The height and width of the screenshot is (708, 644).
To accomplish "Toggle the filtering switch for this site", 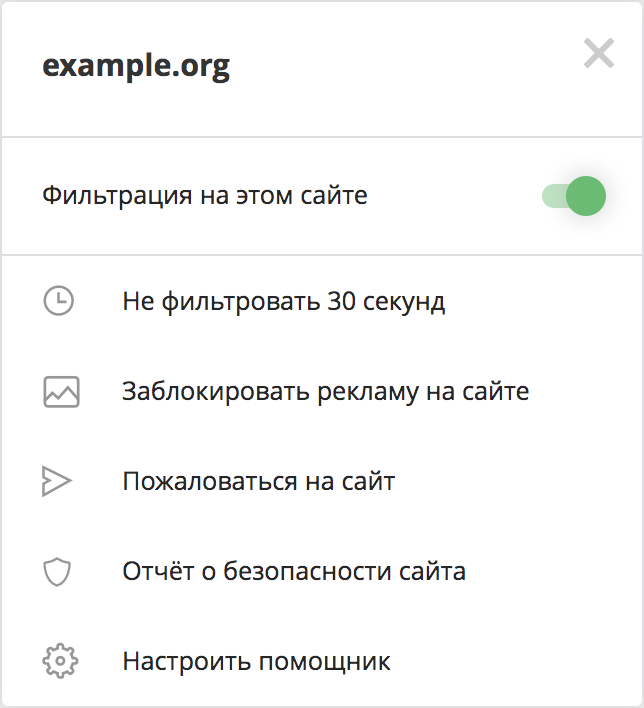I will point(574,196).
